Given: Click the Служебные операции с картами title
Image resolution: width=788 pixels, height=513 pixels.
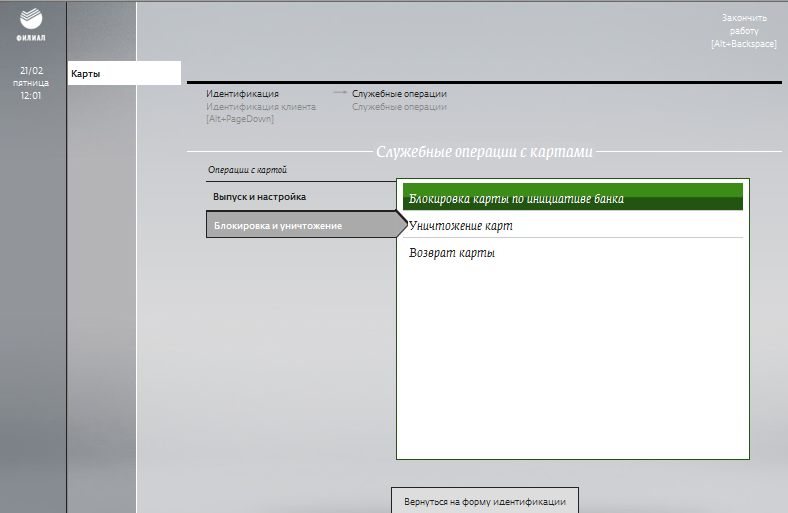Looking at the screenshot, I should pyautogui.click(x=484, y=151).
